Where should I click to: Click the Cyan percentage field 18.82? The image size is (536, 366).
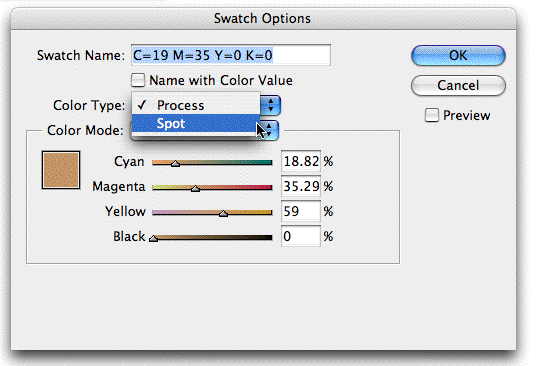(301, 161)
